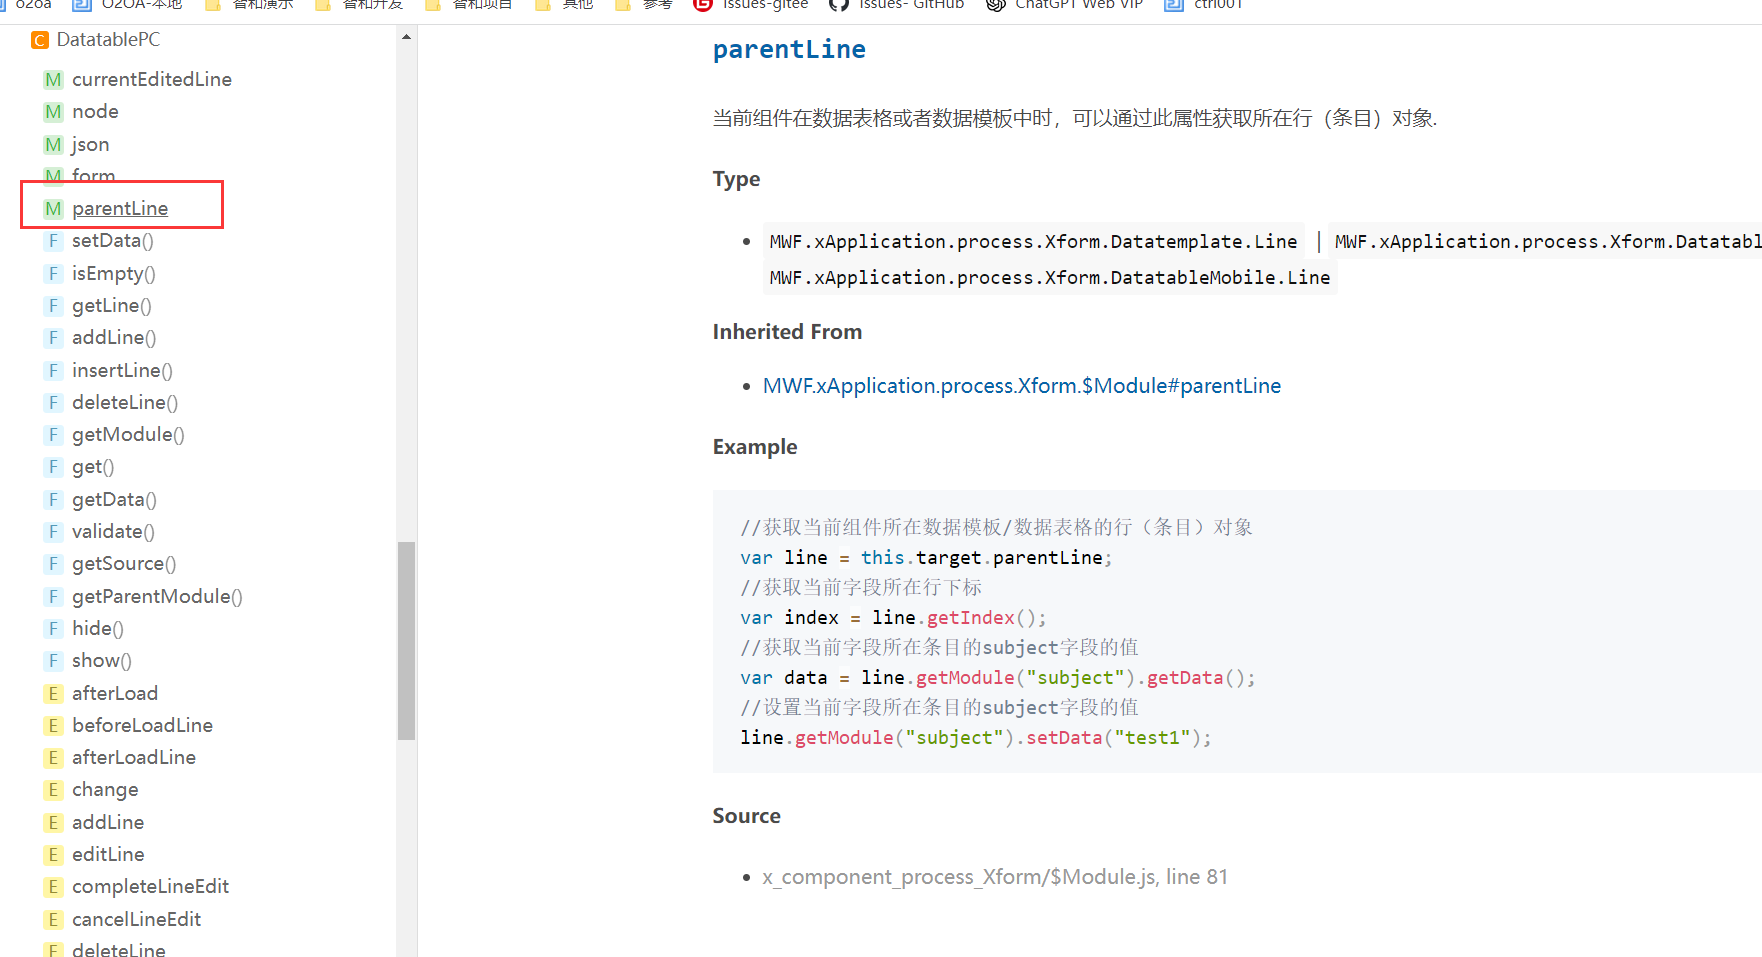
Task: Click the orange C icon beside DatatablePC
Action: pyautogui.click(x=39, y=40)
